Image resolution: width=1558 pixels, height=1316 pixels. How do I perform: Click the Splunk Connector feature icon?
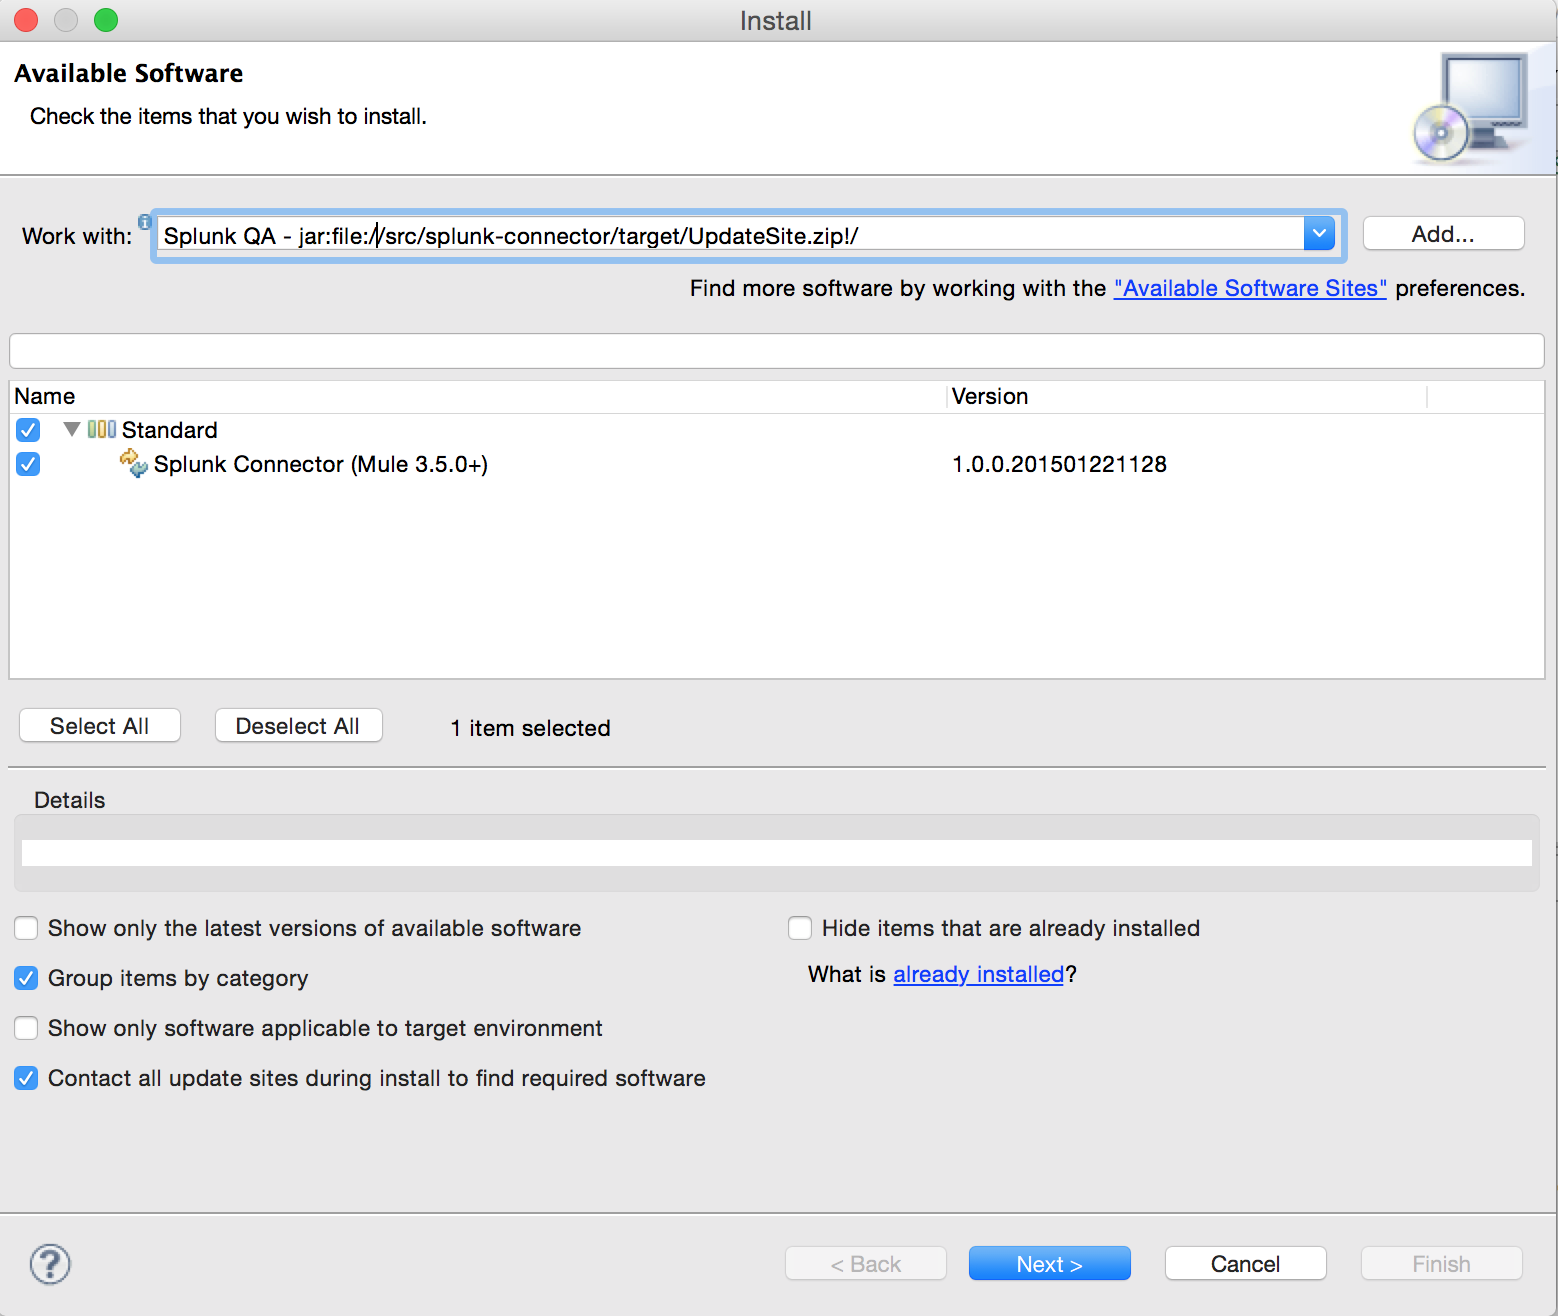pos(133,464)
